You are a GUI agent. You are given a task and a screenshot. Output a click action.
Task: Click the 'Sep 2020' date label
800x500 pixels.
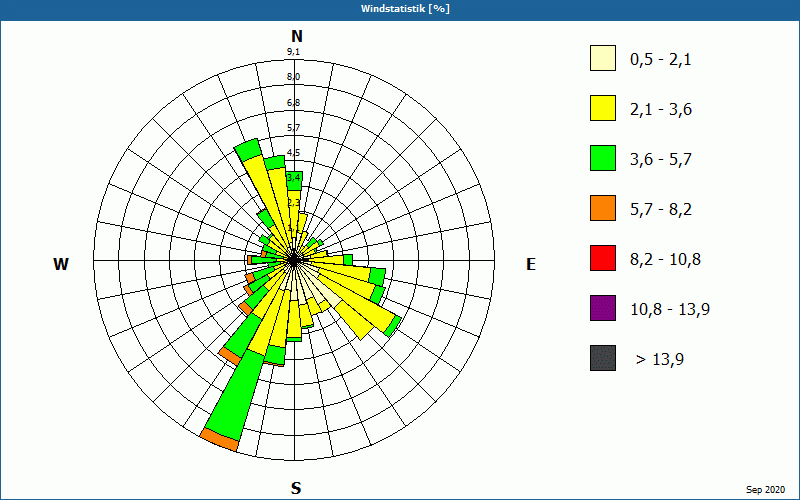point(765,490)
